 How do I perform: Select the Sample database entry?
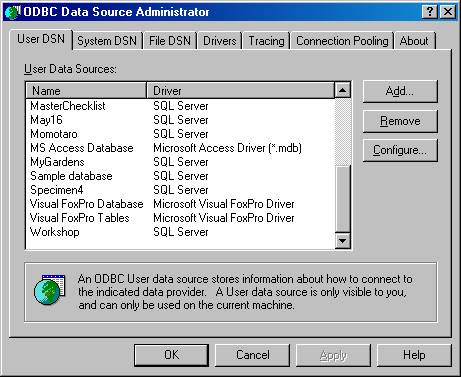[71, 176]
